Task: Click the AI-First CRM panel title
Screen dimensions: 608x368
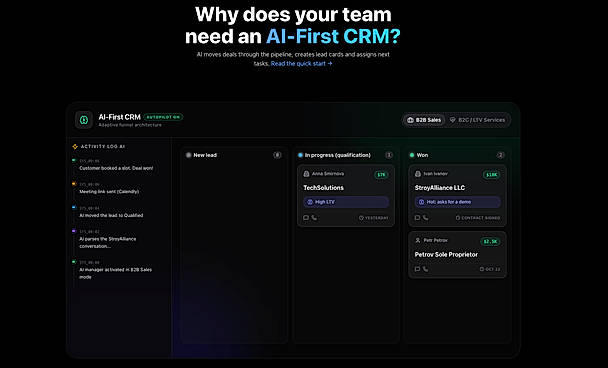Action: 119,117
